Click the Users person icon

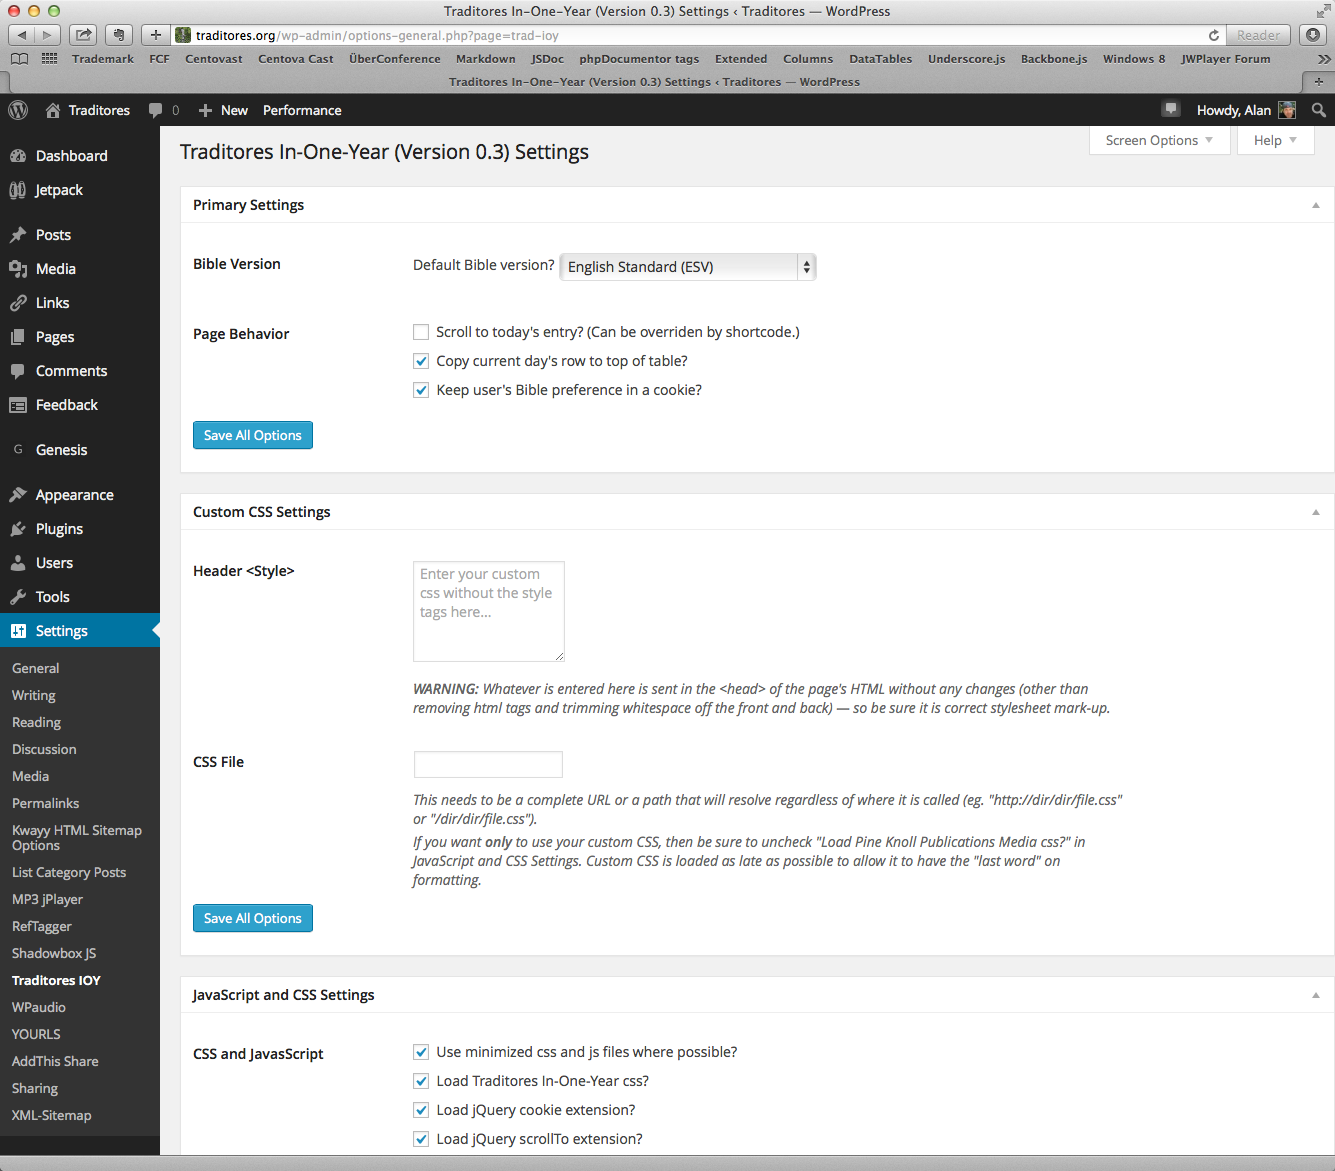pyautogui.click(x=18, y=563)
